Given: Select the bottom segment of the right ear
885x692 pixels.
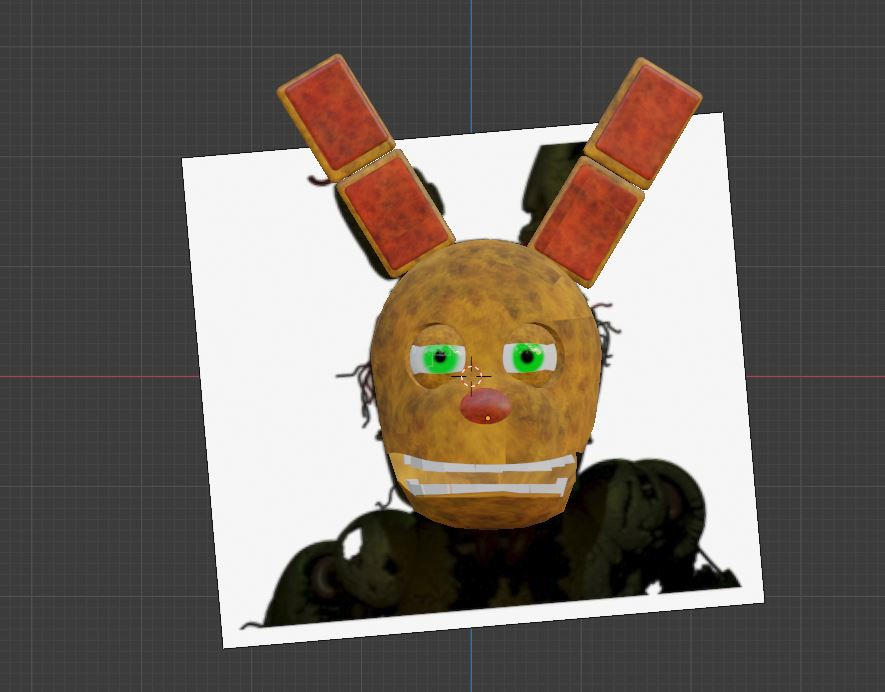Looking at the screenshot, I should pyautogui.click(x=586, y=222).
